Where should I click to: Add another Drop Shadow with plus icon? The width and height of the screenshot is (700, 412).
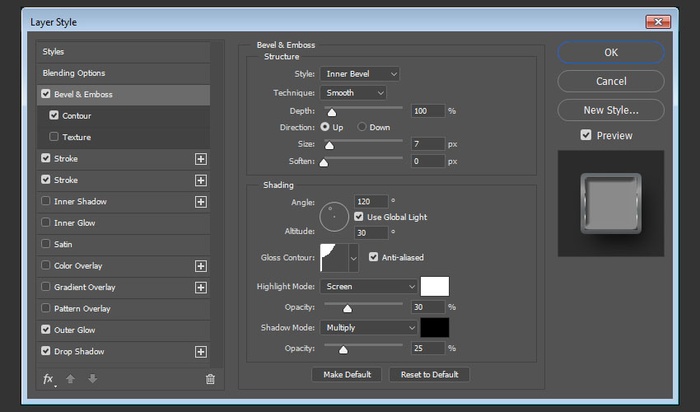click(x=201, y=352)
